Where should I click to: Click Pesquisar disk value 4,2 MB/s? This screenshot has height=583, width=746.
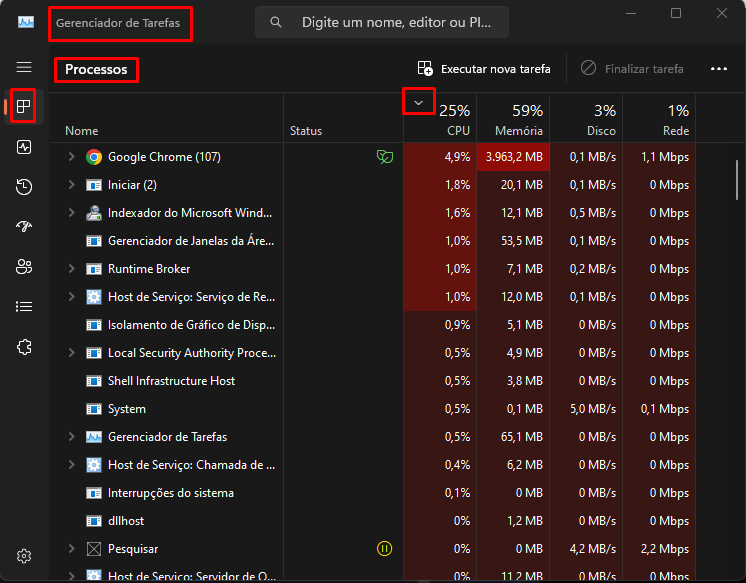point(592,549)
